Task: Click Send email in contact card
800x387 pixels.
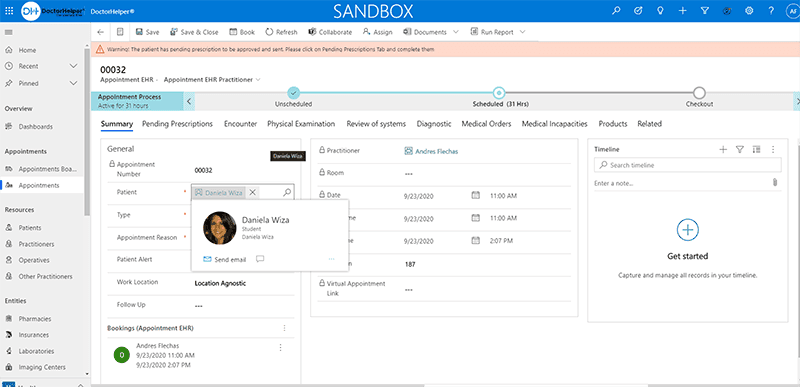Action: point(225,260)
